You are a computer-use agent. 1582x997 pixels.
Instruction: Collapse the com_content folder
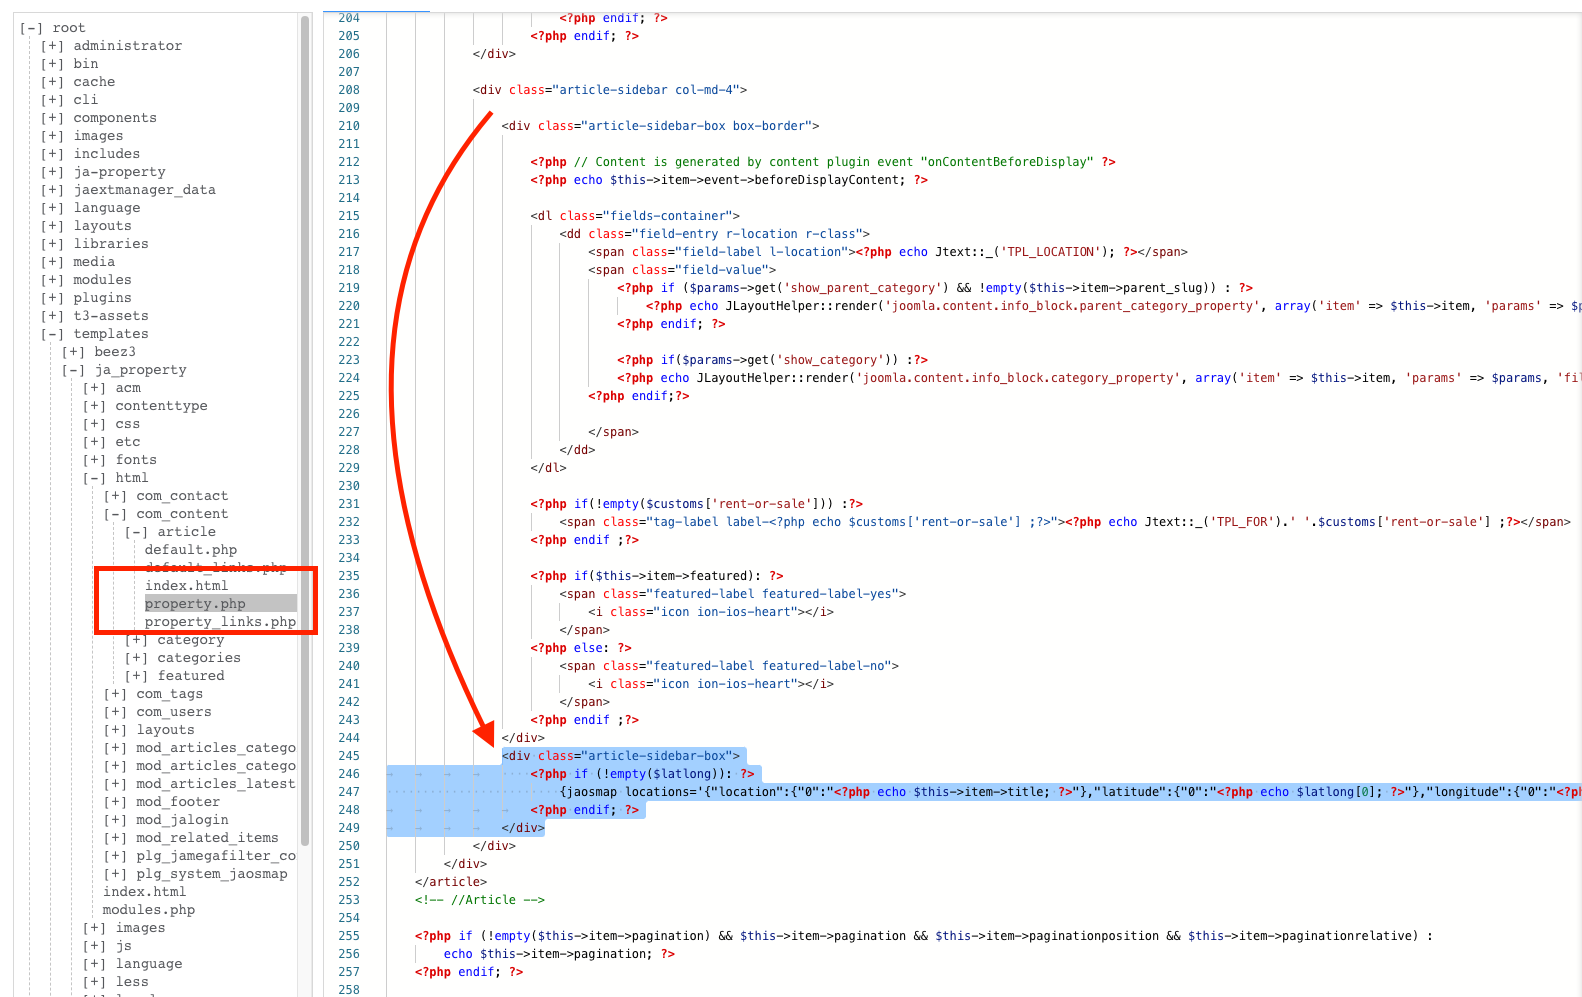pos(115,514)
